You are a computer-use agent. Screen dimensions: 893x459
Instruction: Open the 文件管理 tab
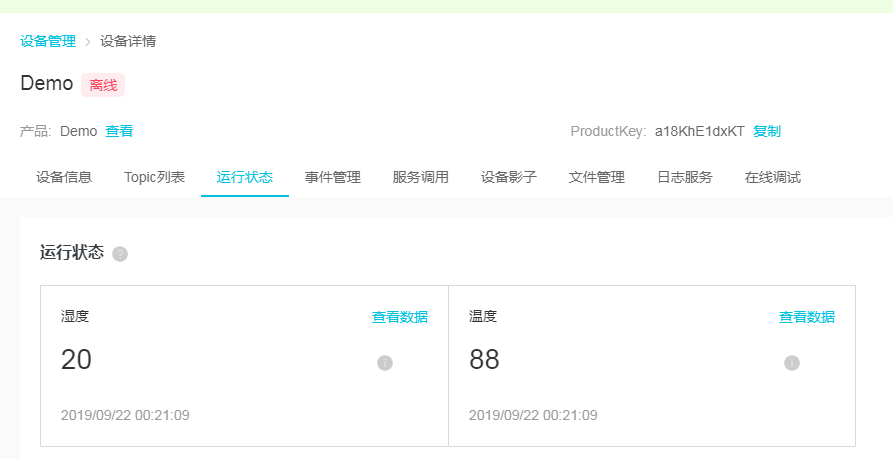pyautogui.click(x=597, y=177)
